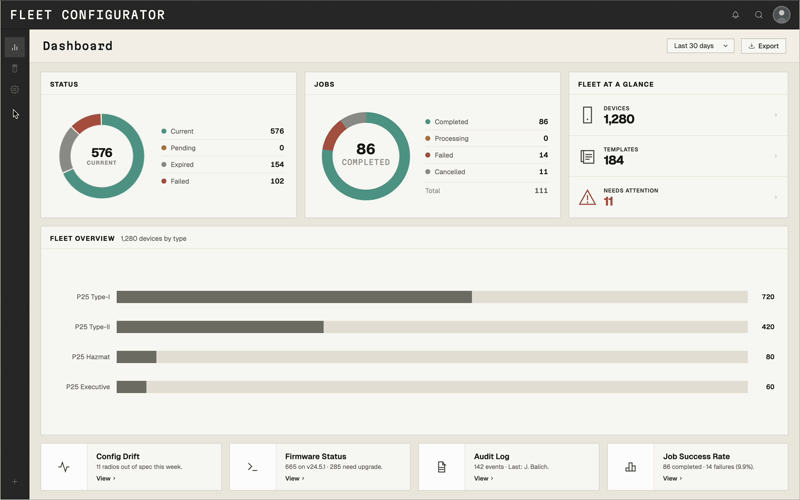800x500 pixels.
Task: Expand the Needs Attention row
Action: tap(678, 197)
